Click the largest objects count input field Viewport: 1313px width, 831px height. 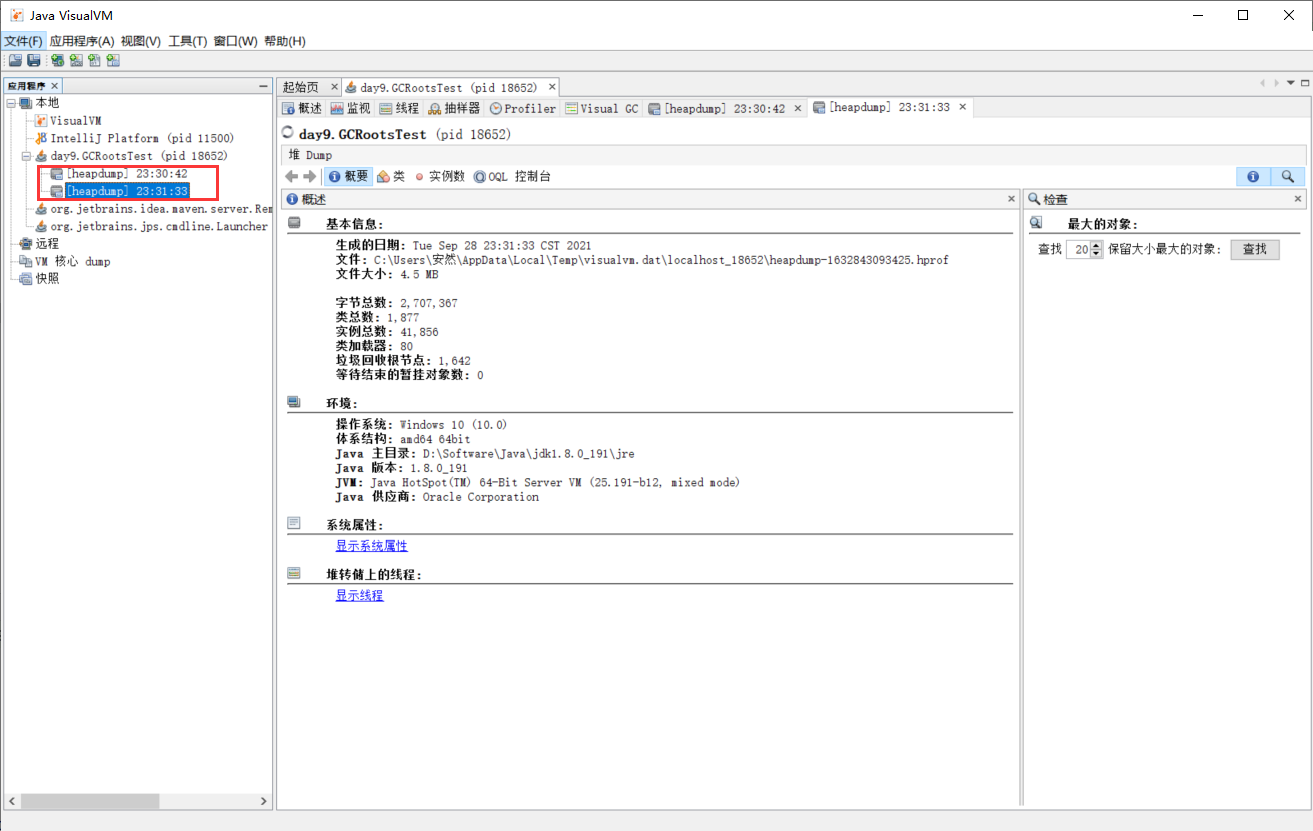click(x=1079, y=249)
